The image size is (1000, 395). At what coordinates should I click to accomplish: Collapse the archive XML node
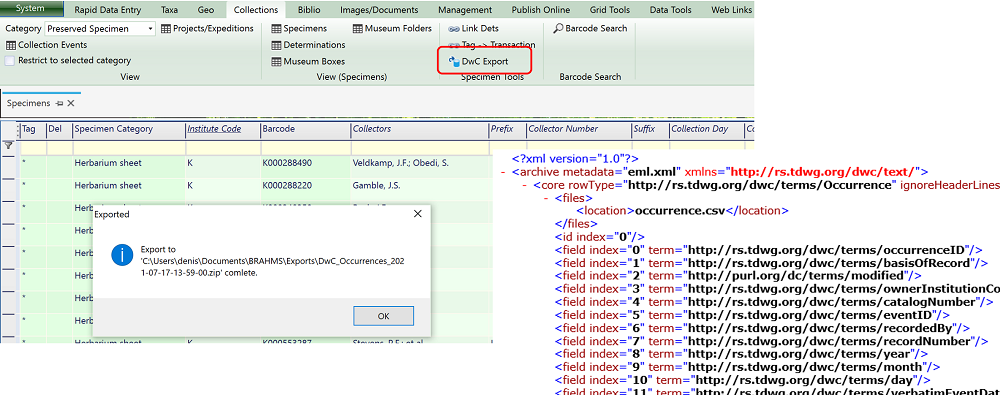tap(504, 172)
